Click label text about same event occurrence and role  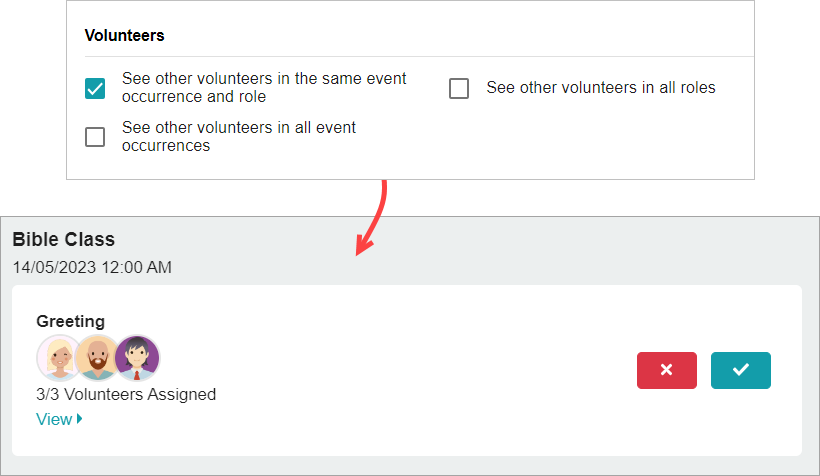264,87
